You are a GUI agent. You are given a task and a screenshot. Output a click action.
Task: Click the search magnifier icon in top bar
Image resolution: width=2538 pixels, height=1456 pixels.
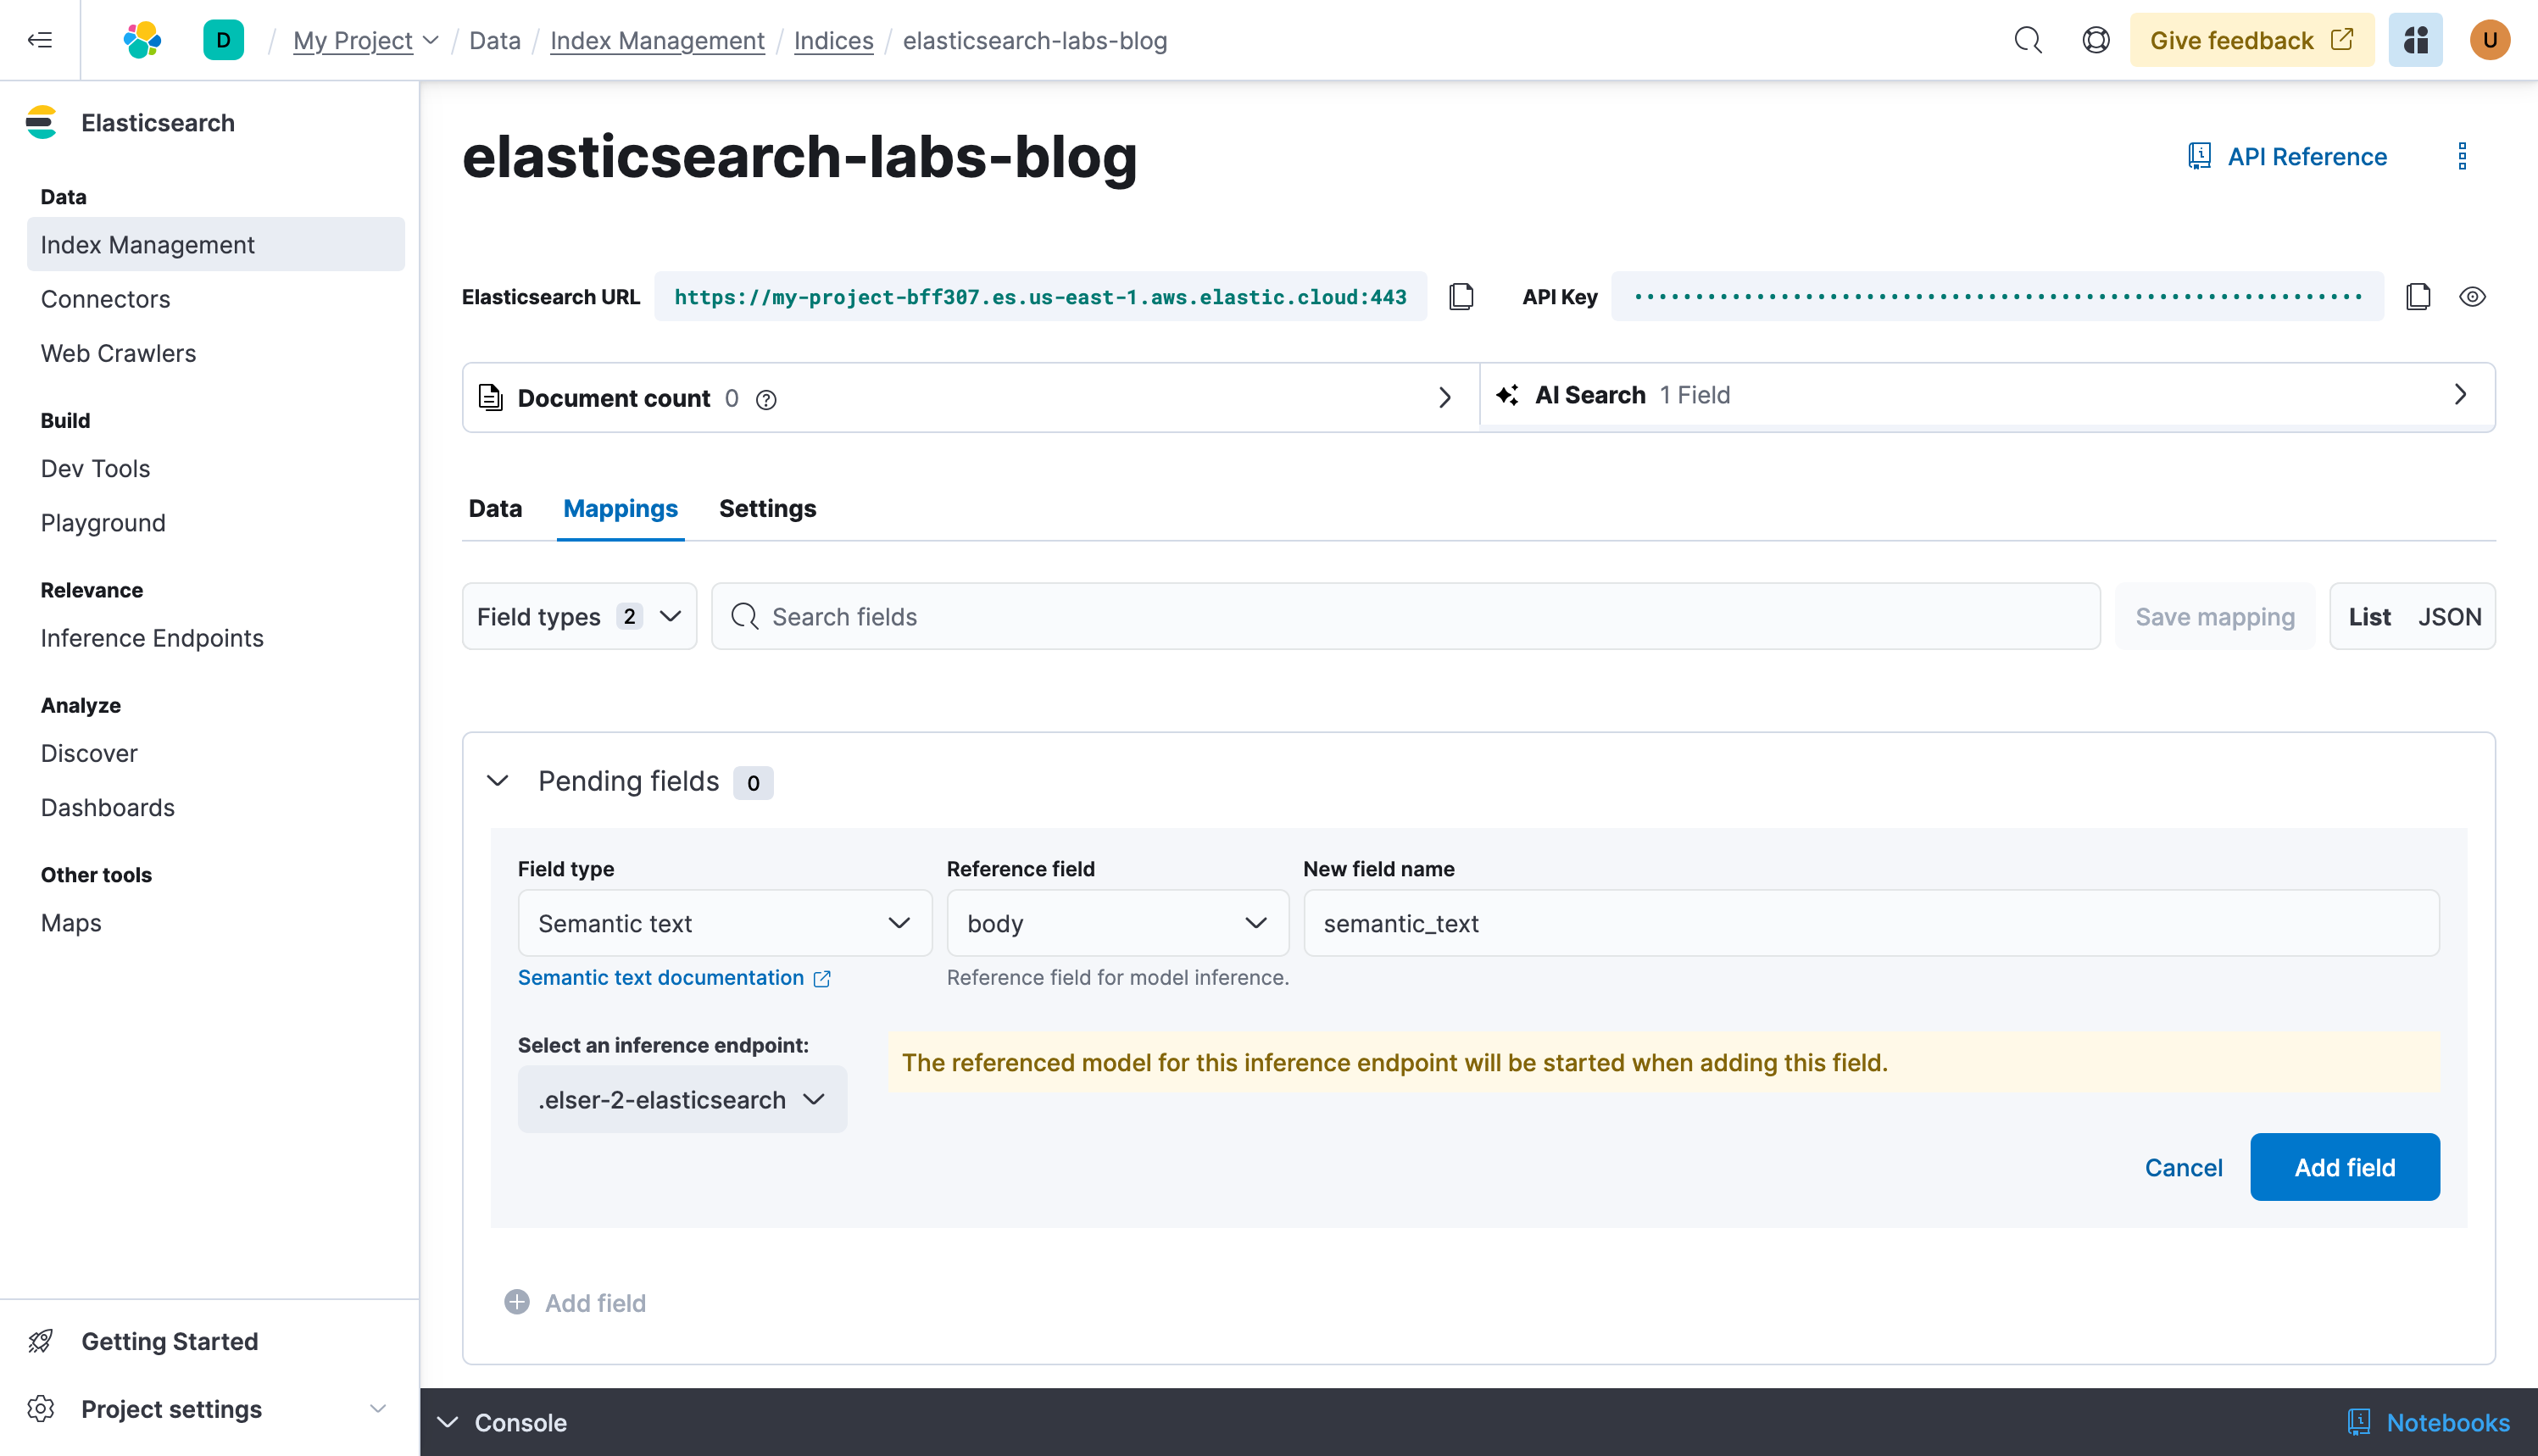click(2025, 40)
